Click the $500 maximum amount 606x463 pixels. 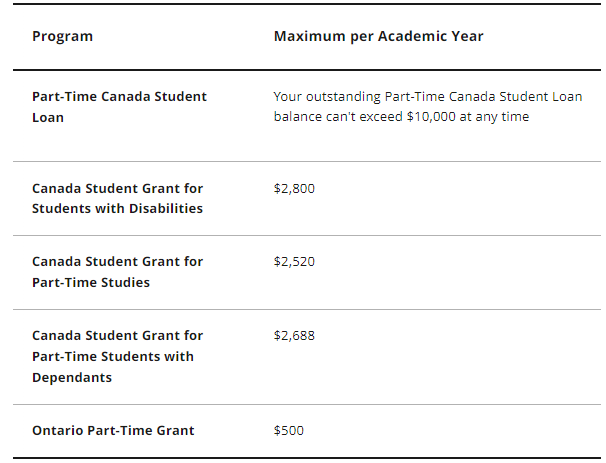289,430
